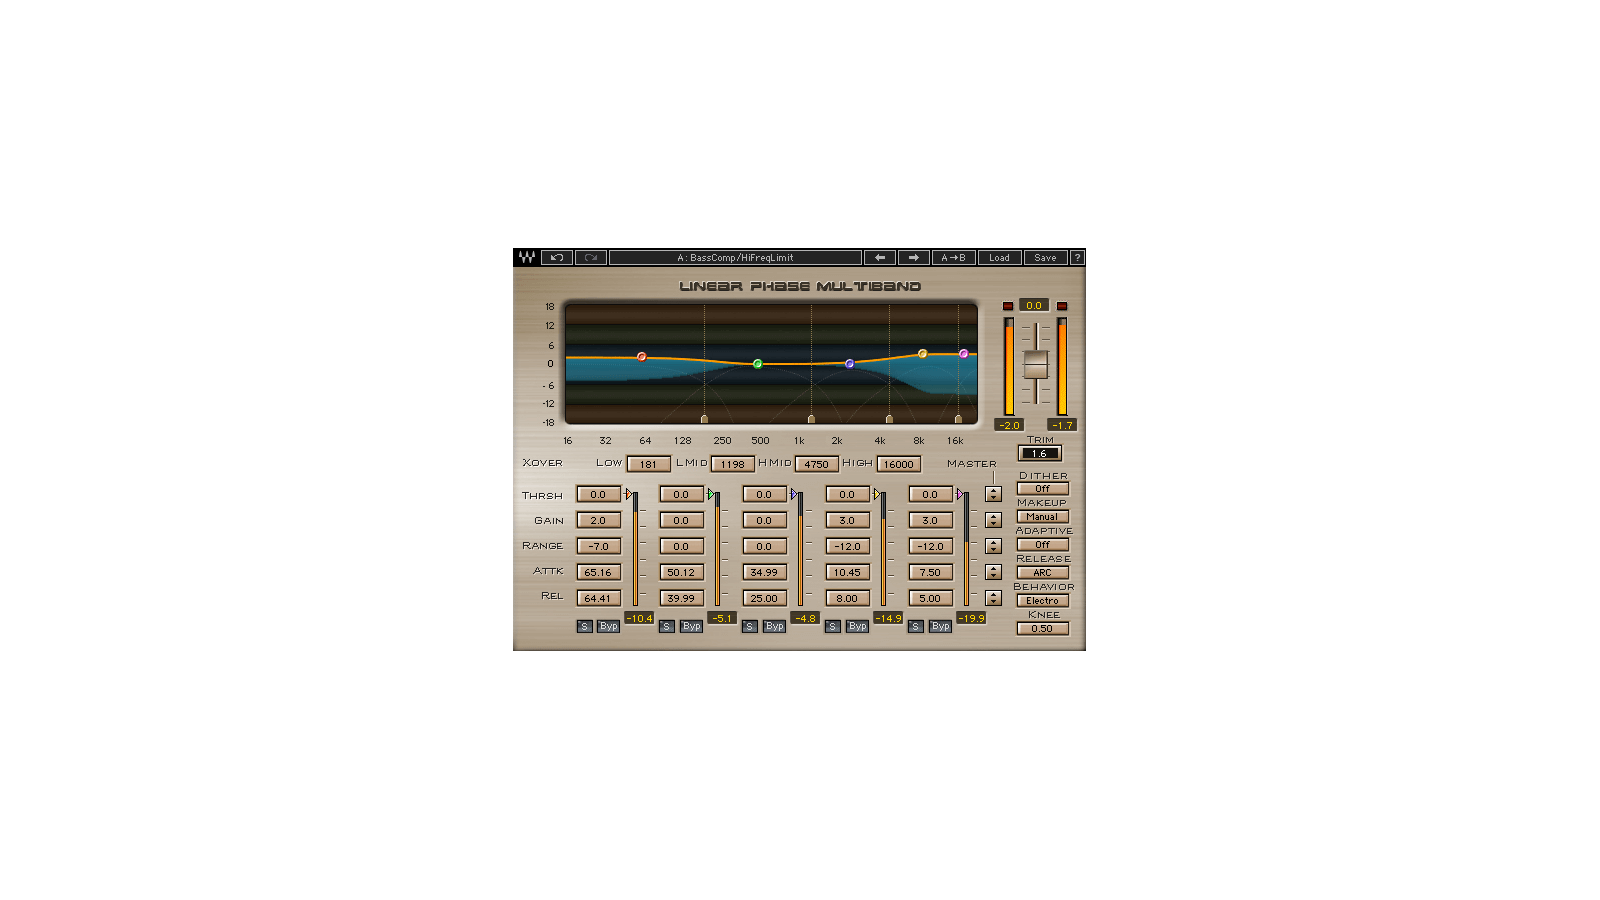Viewport: 1600px width, 900px height.
Task: Bypass band 1 with its Byp button
Action: (x=609, y=626)
